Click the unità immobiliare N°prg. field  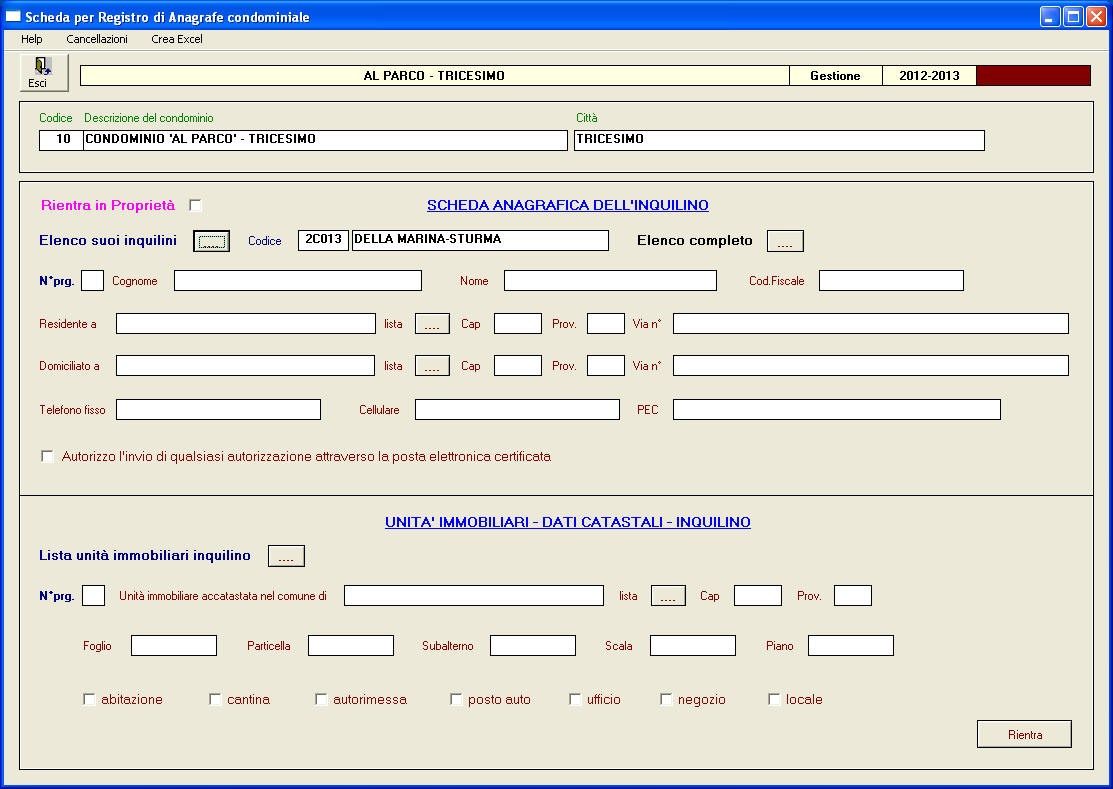(94, 595)
